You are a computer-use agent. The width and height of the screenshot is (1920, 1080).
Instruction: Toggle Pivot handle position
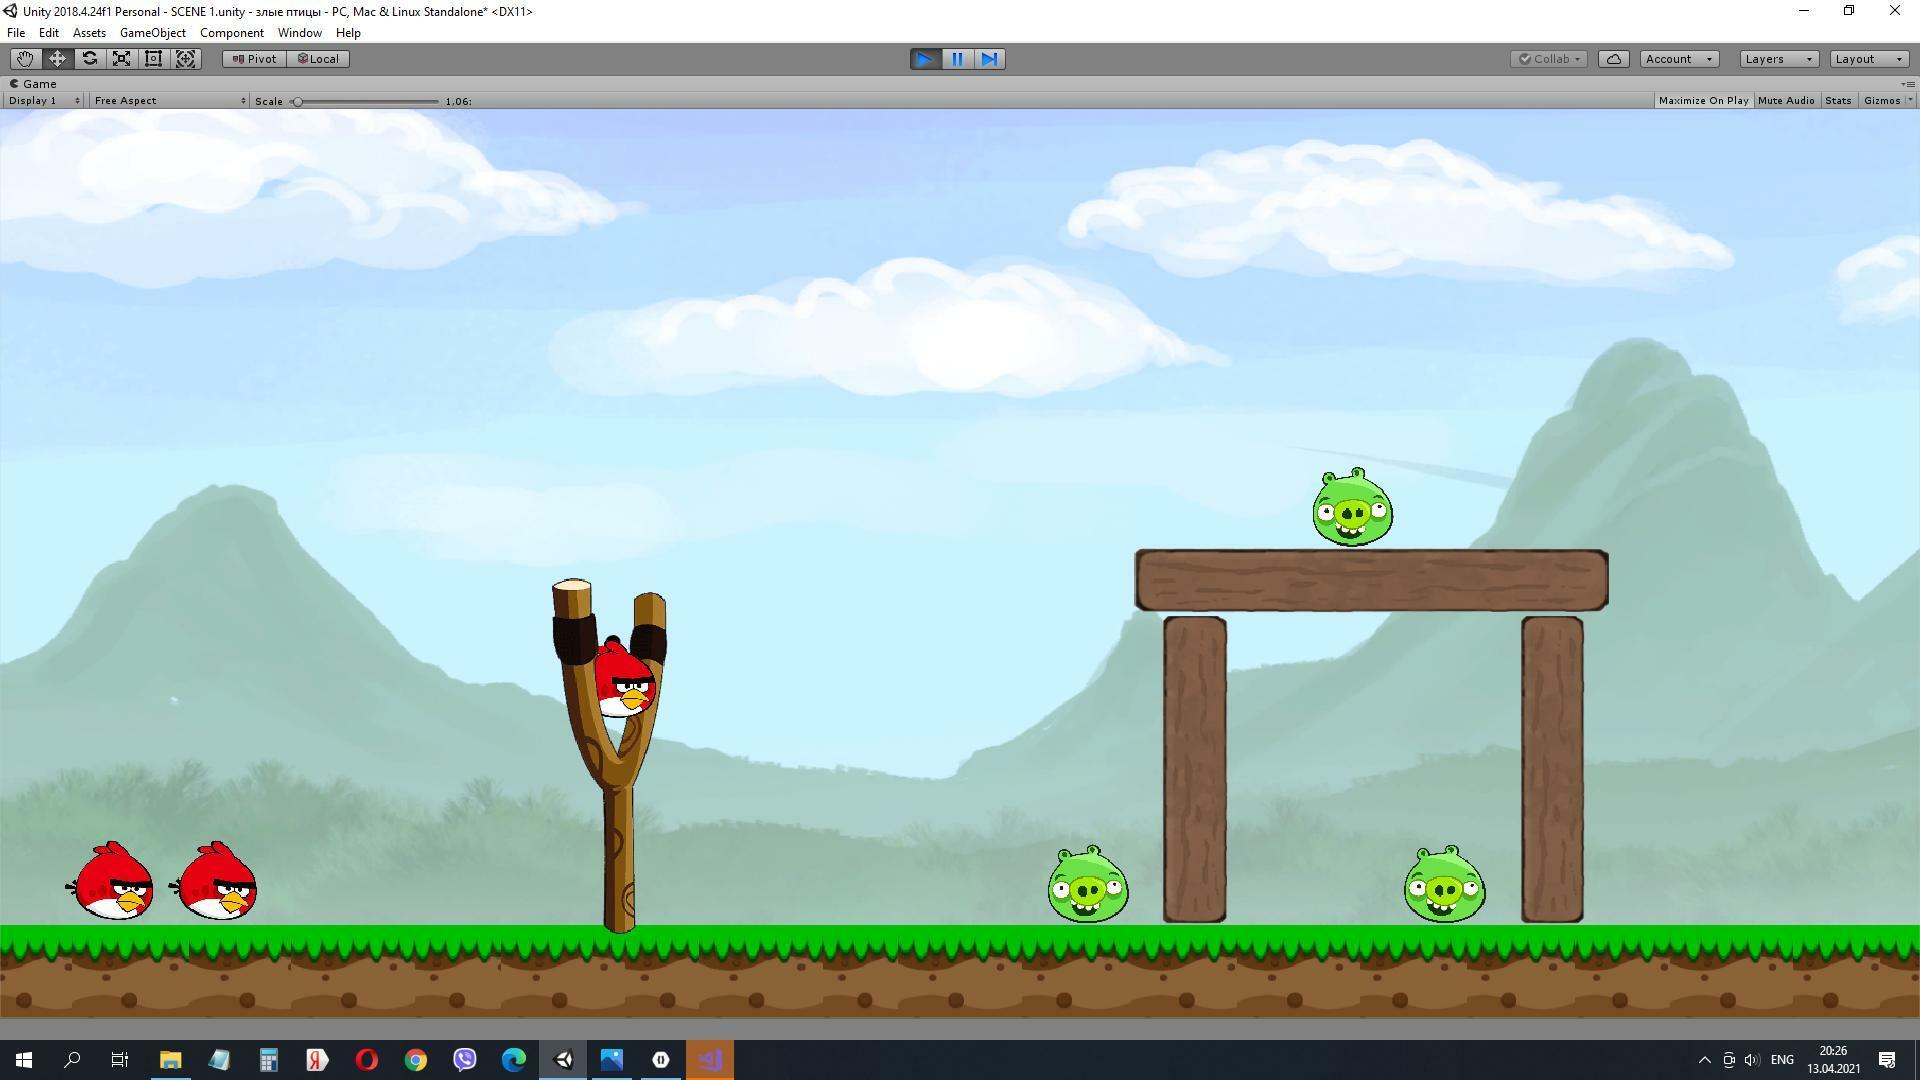pos(254,59)
